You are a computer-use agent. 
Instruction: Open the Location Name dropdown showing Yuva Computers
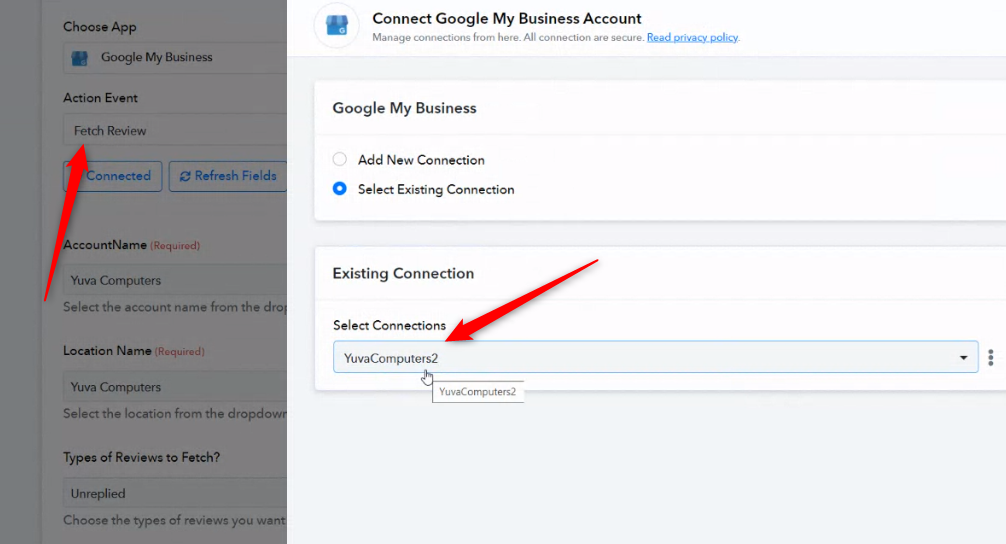[x=175, y=387]
